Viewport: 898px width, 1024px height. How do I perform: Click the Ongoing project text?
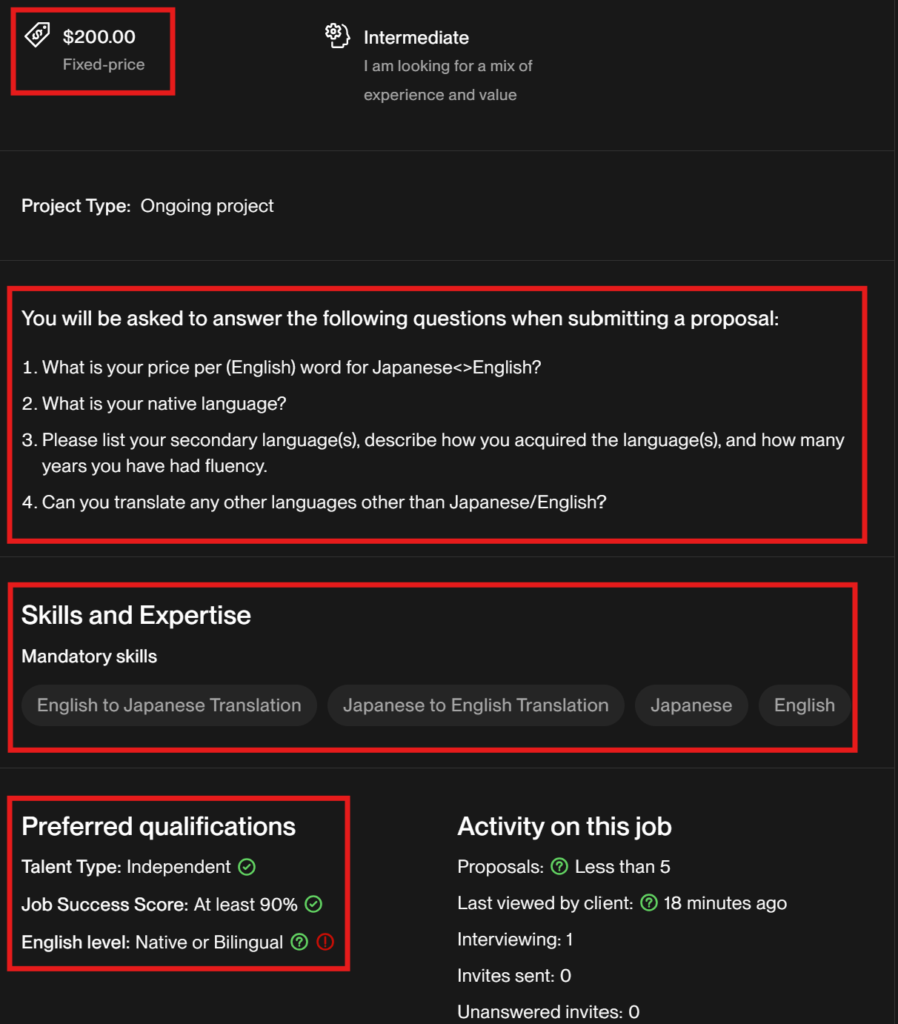coord(207,206)
